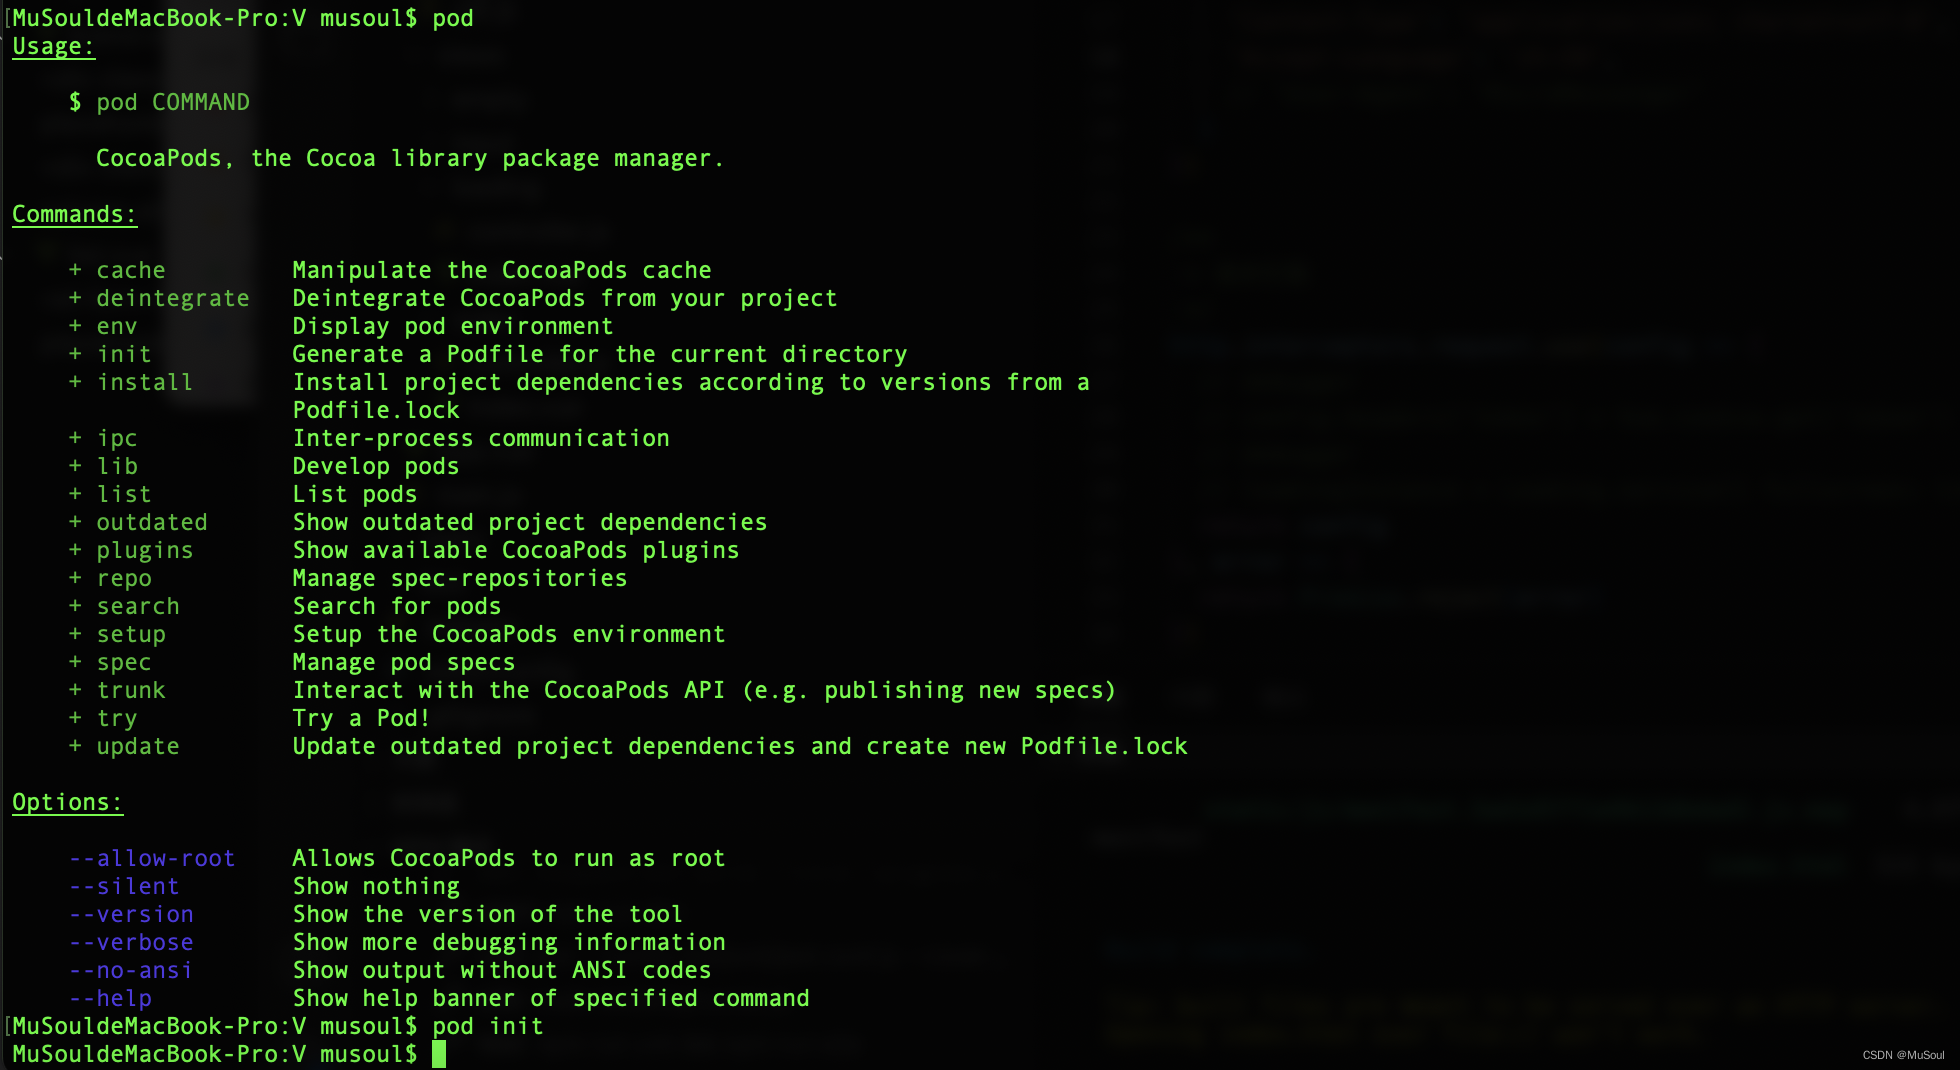Screen dimensions: 1960x1070
Task: Click the '--help' option text
Action: (x=110, y=998)
